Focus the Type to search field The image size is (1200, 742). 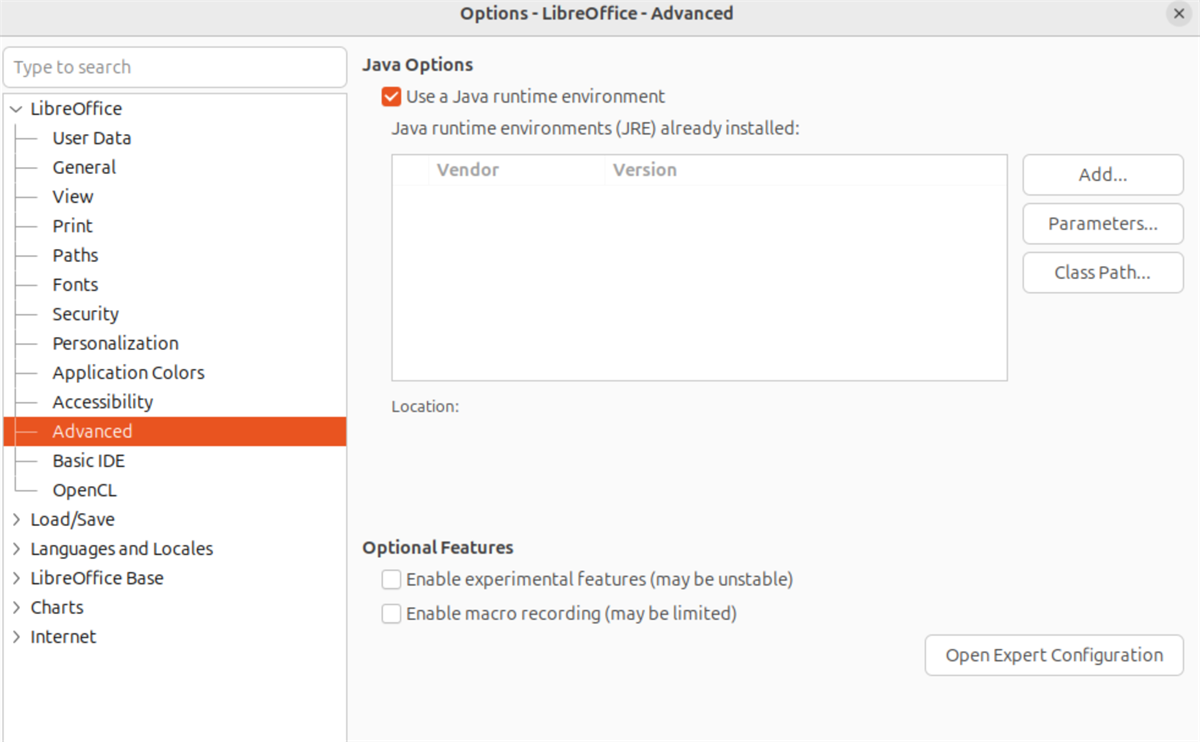click(175, 67)
